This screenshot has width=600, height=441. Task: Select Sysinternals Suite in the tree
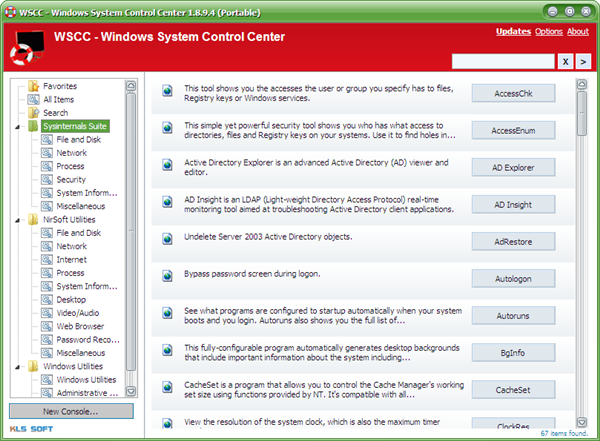click(75, 126)
